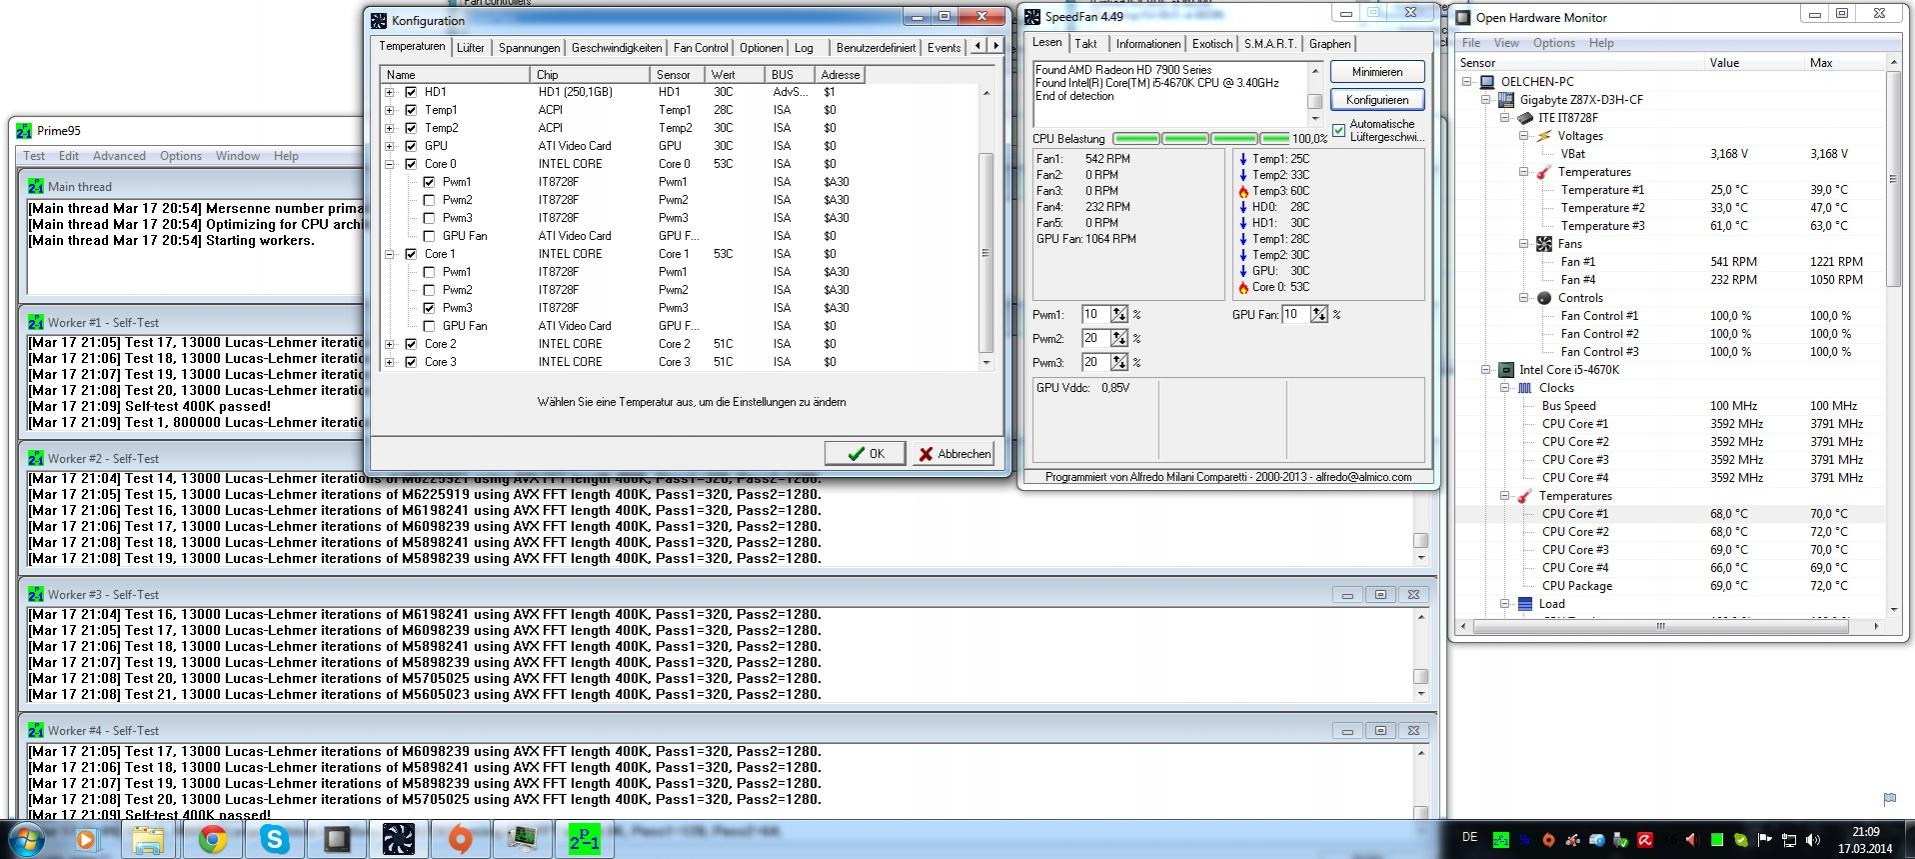
Task: Expand the Core 2 tree node
Action: pos(390,344)
